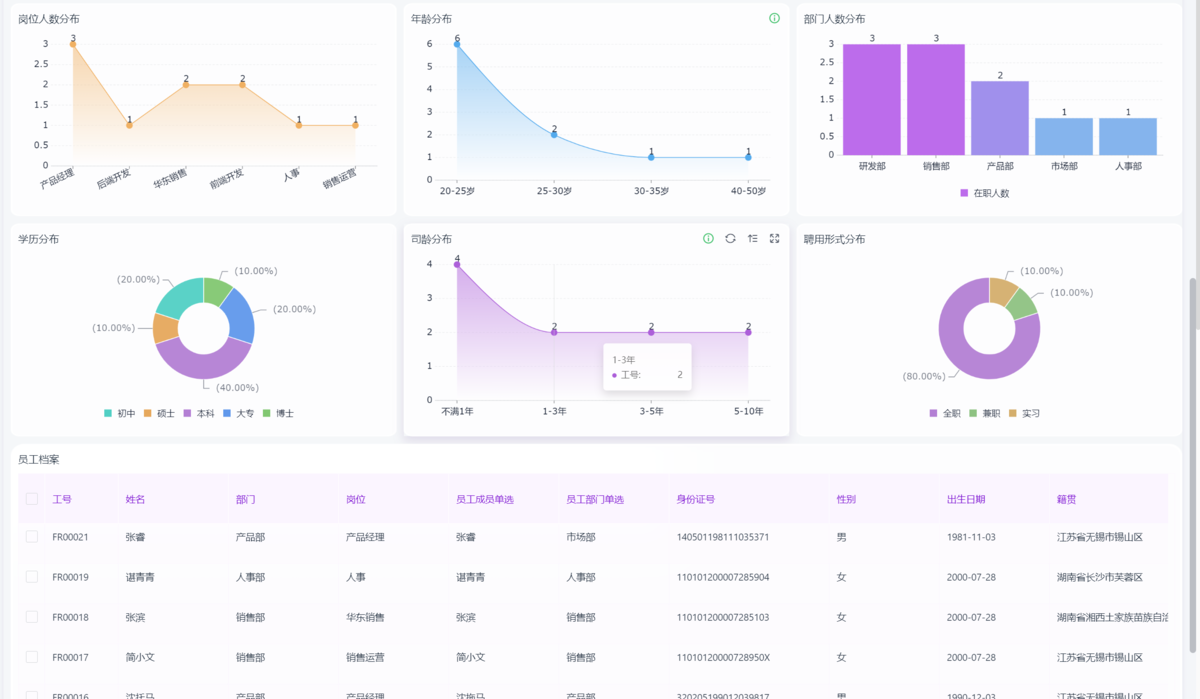Screen dimensions: 1200x699
Task: Click the 销售部 bar in department chart
Action: click(936, 99)
